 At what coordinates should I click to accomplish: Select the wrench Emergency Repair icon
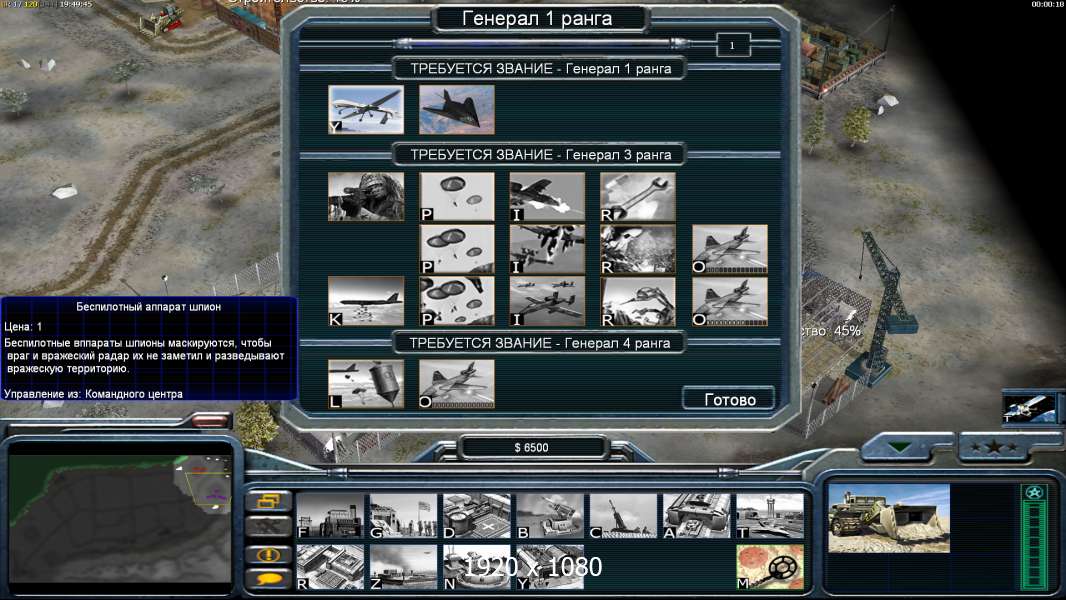(638, 196)
